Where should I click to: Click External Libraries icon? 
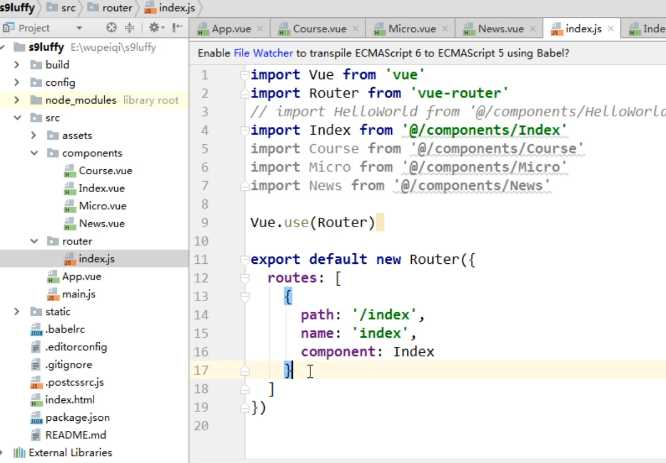20,453
